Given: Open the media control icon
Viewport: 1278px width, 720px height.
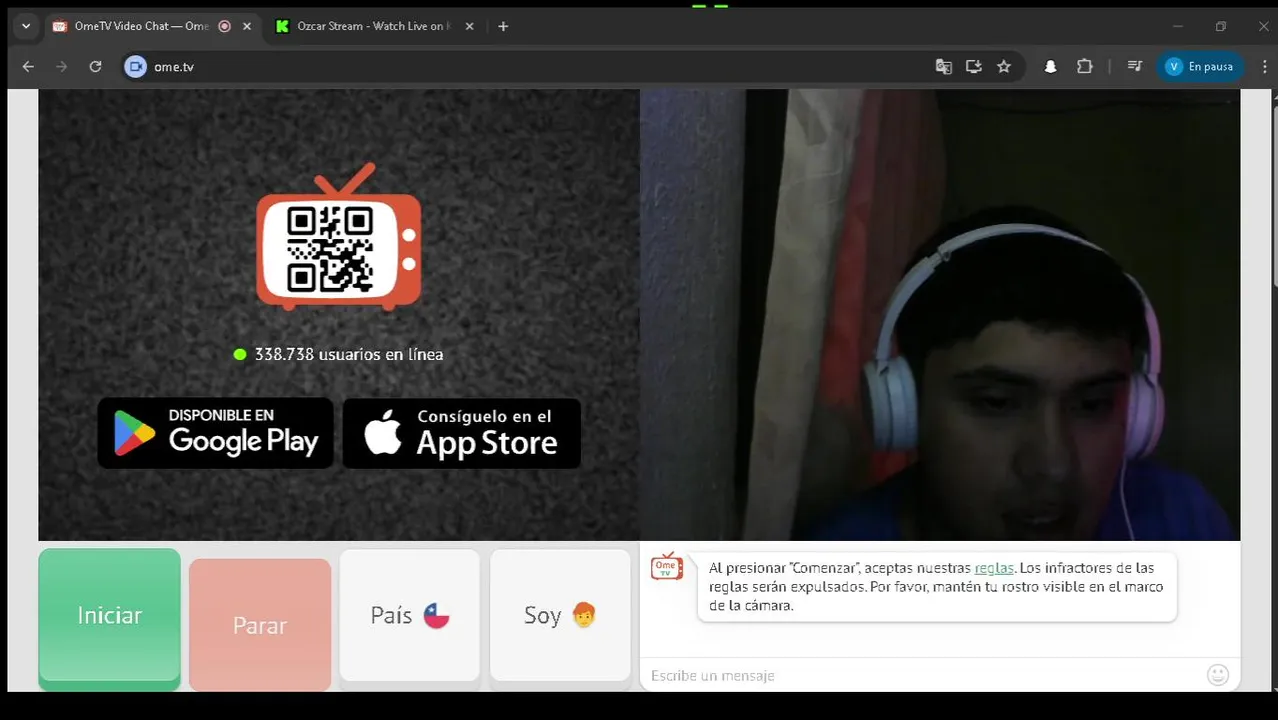Looking at the screenshot, I should [1134, 66].
